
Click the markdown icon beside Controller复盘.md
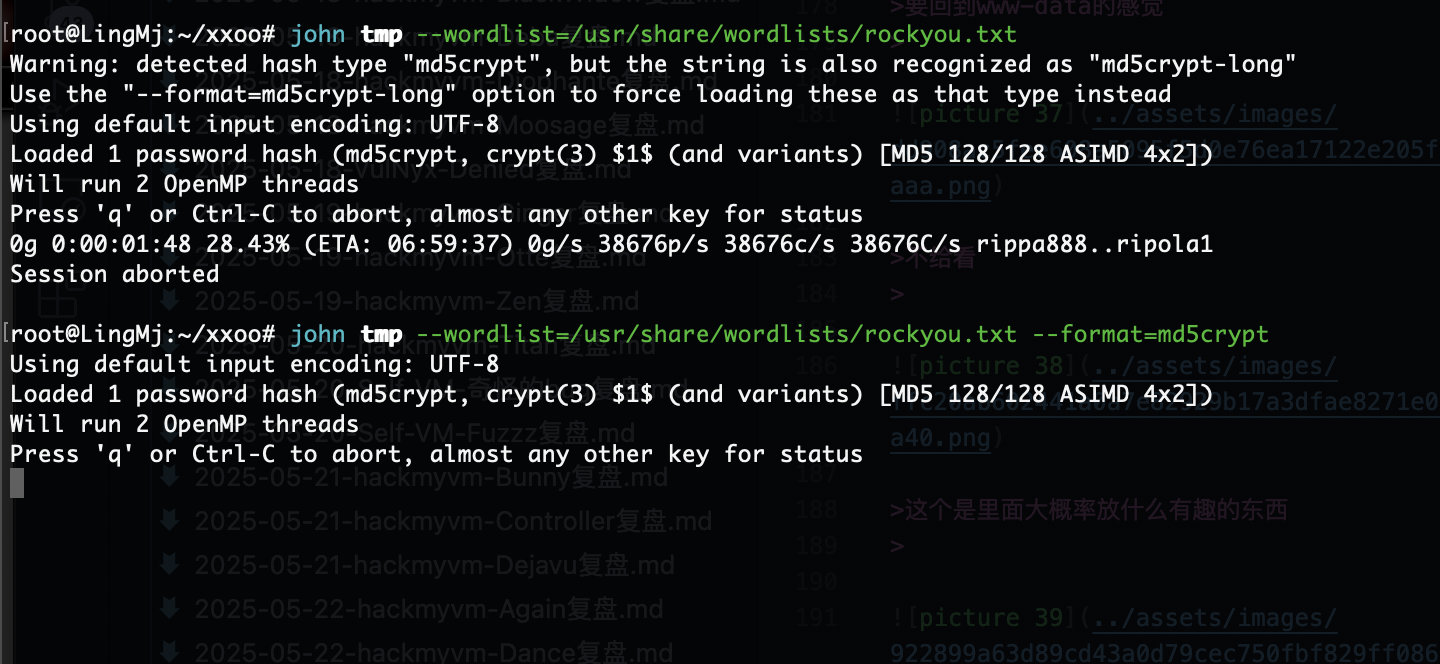pyautogui.click(x=171, y=521)
